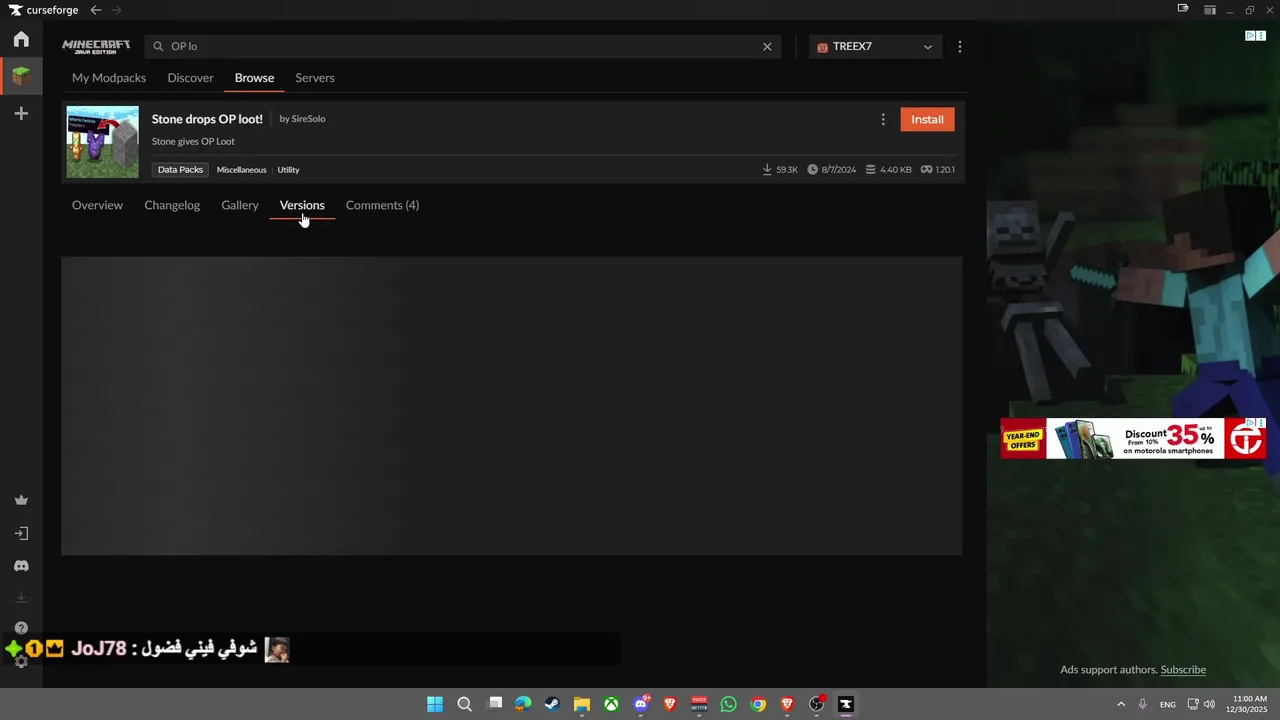1280x720 pixels.
Task: Click the Data Packs category tag
Action: [180, 170]
